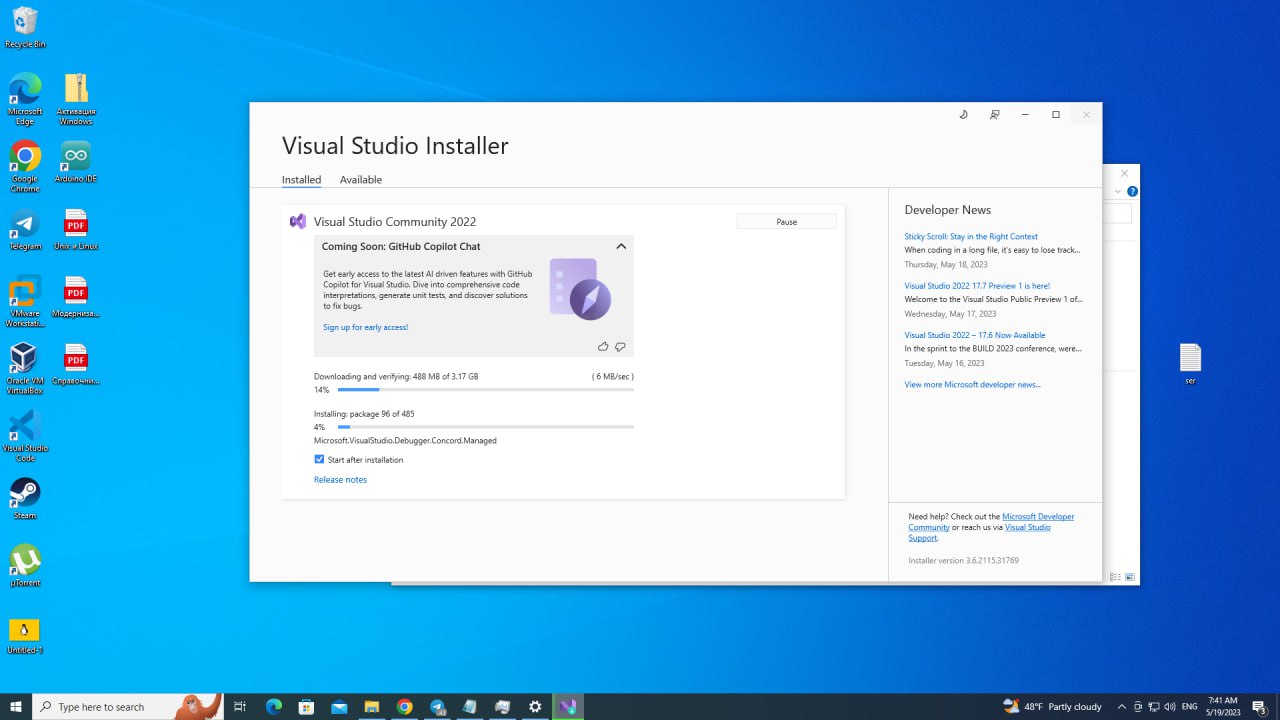Select the Steam desktop shortcut
This screenshot has width=1280, height=720.
pos(25,499)
